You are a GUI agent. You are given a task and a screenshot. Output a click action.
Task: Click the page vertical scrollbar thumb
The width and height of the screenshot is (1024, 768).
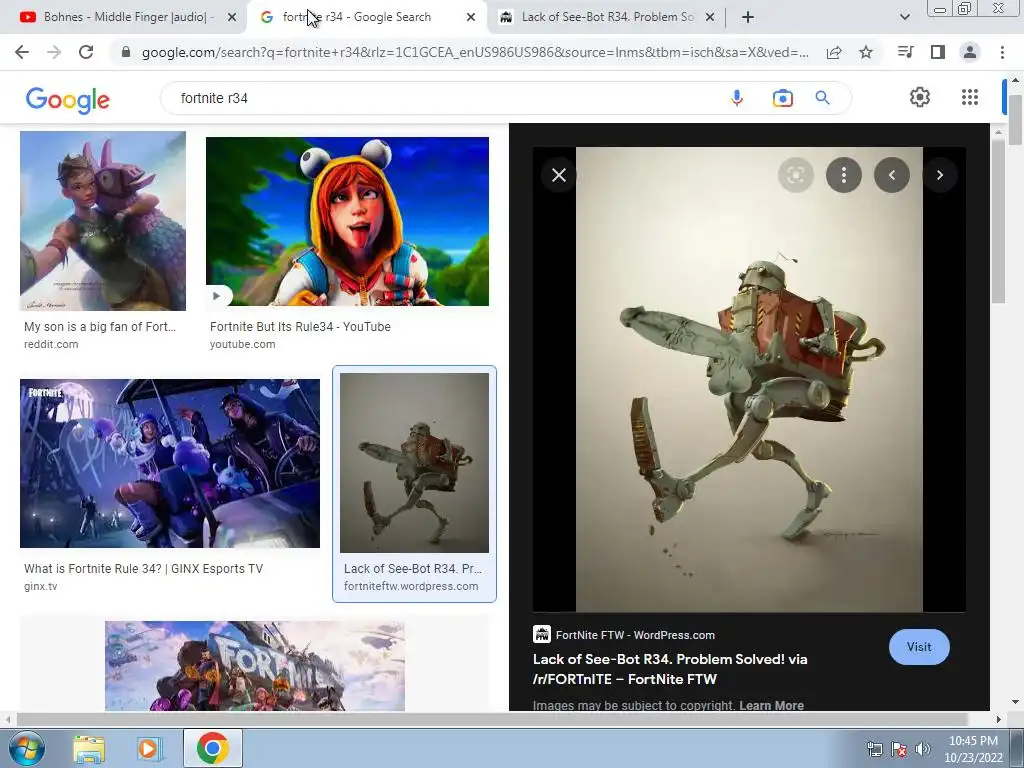[1015, 119]
